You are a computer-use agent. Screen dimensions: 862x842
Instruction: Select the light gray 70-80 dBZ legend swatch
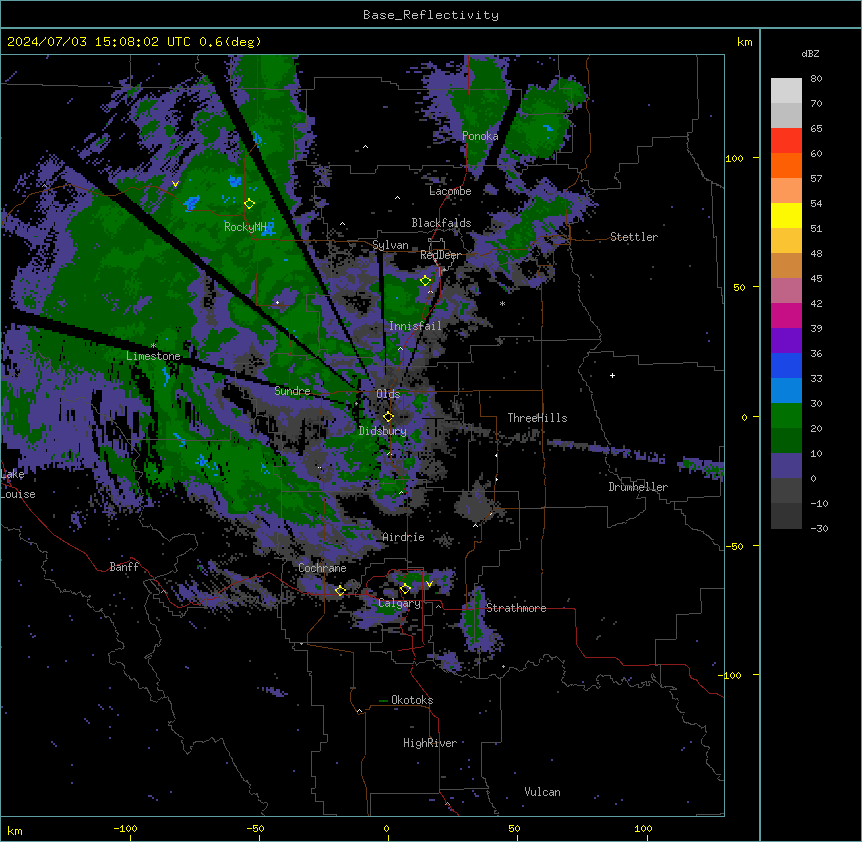click(x=786, y=91)
